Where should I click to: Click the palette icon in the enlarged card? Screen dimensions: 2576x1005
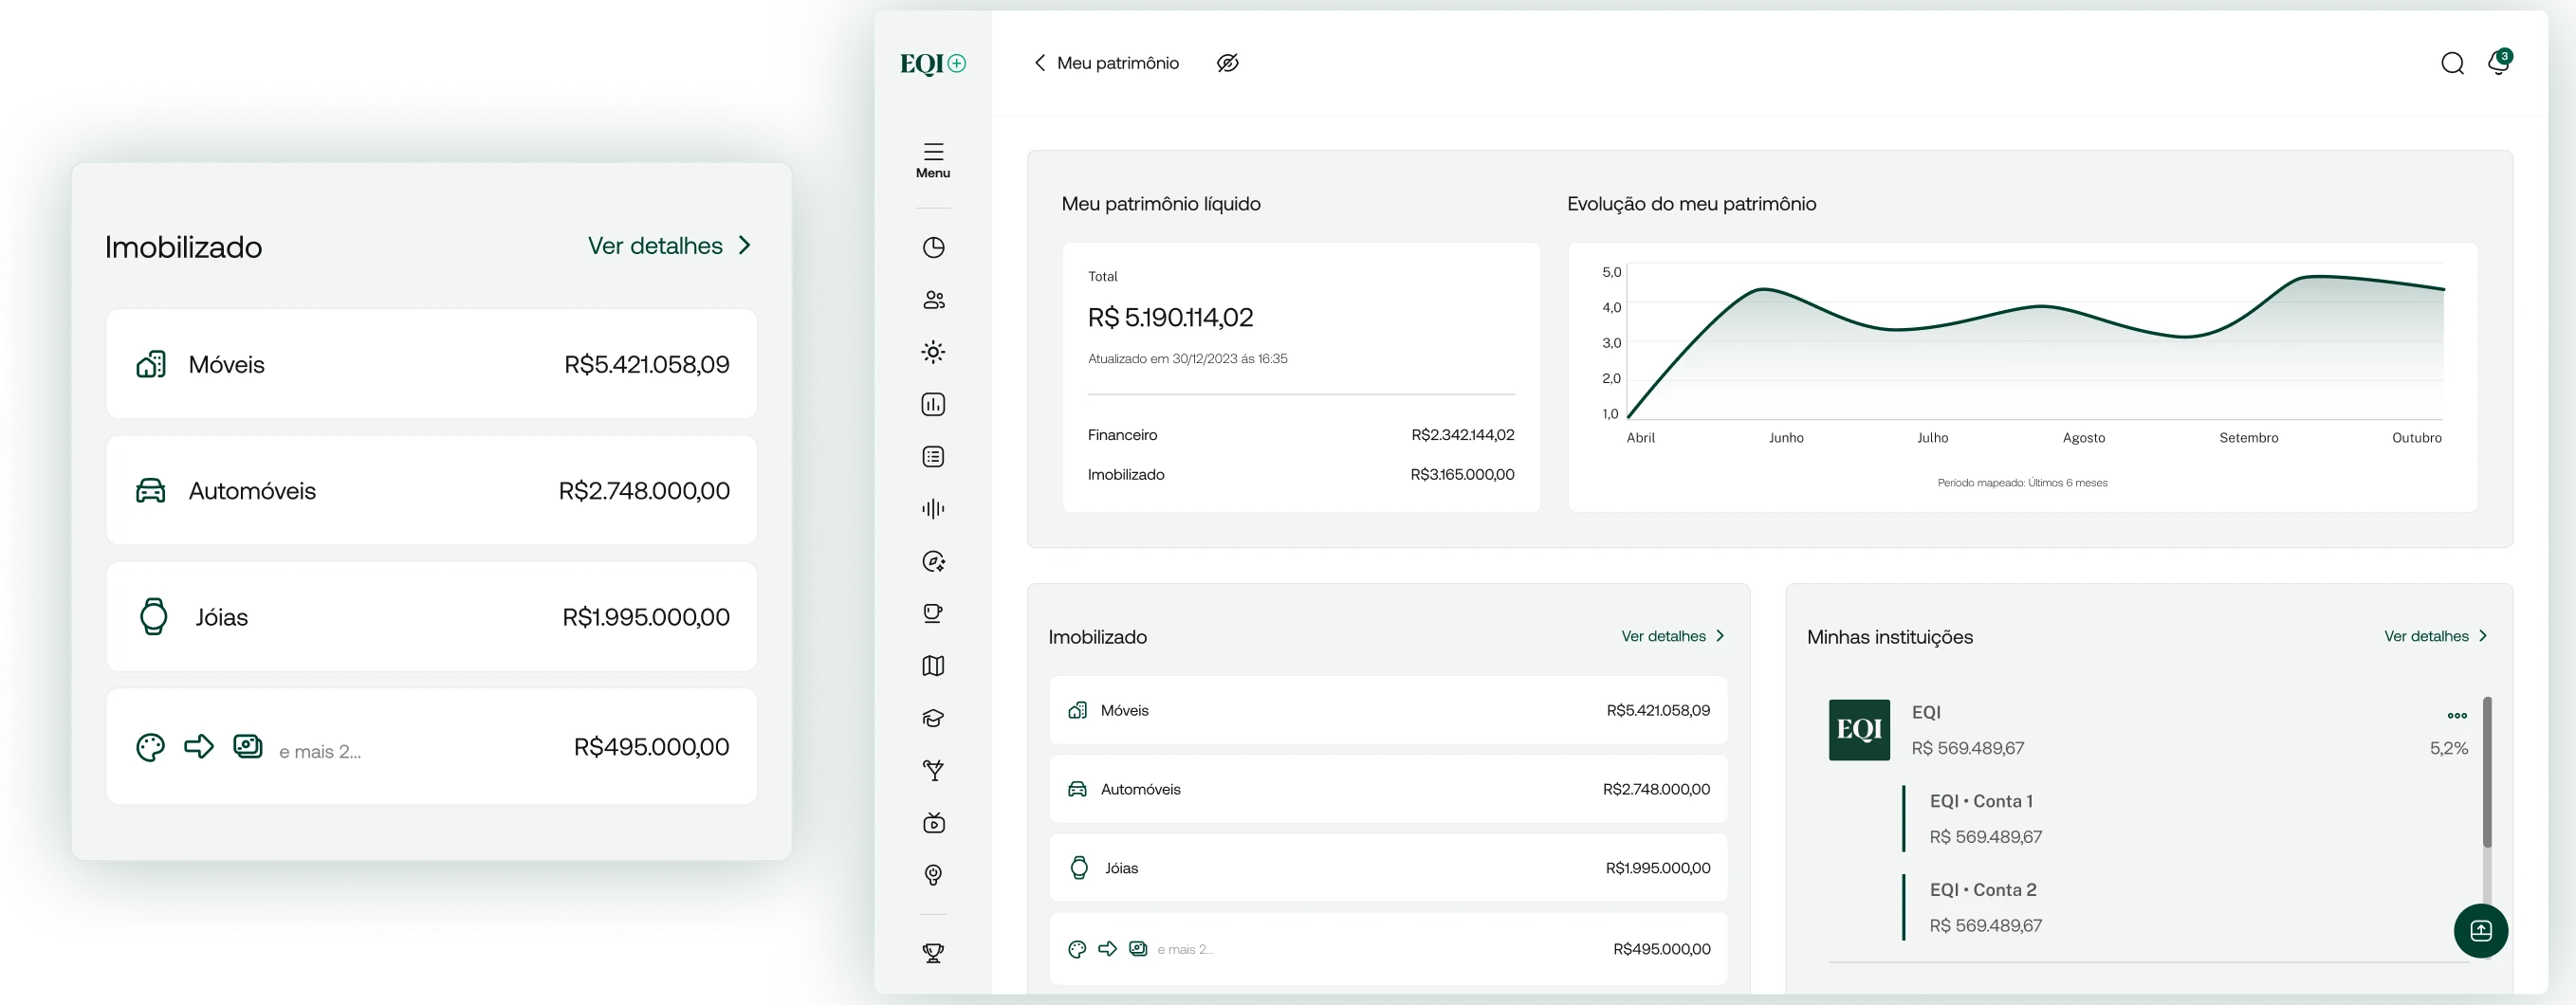[x=150, y=747]
